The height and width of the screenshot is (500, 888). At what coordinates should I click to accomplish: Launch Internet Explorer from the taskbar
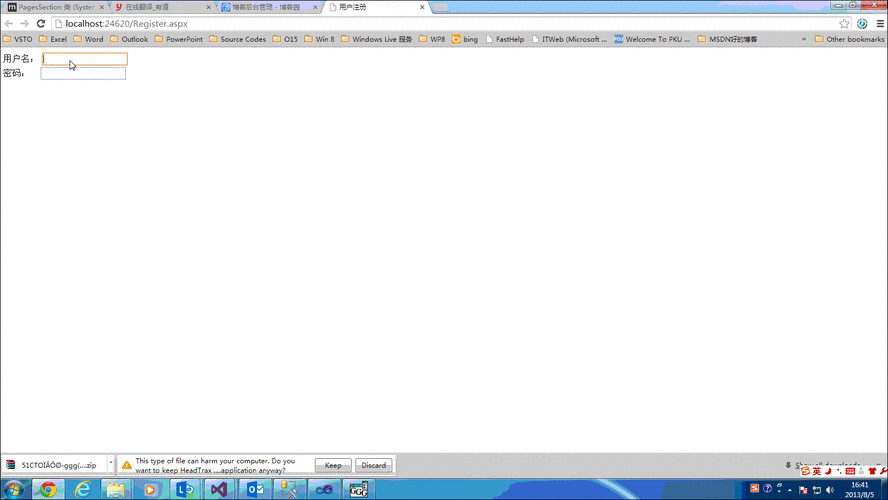point(83,489)
